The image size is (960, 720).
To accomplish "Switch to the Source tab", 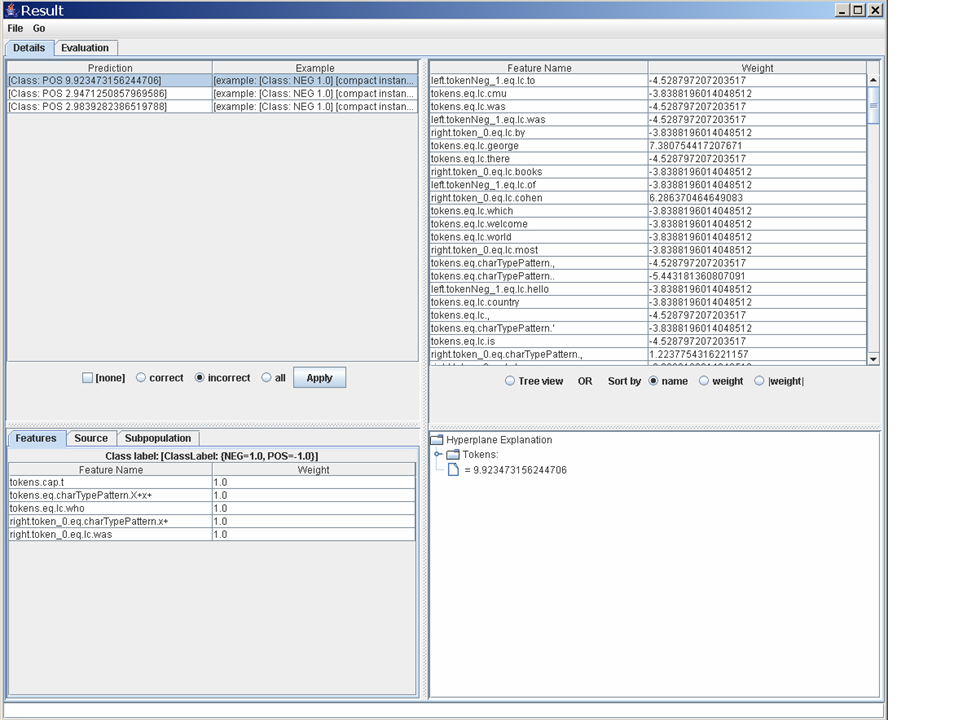I will pos(91,438).
